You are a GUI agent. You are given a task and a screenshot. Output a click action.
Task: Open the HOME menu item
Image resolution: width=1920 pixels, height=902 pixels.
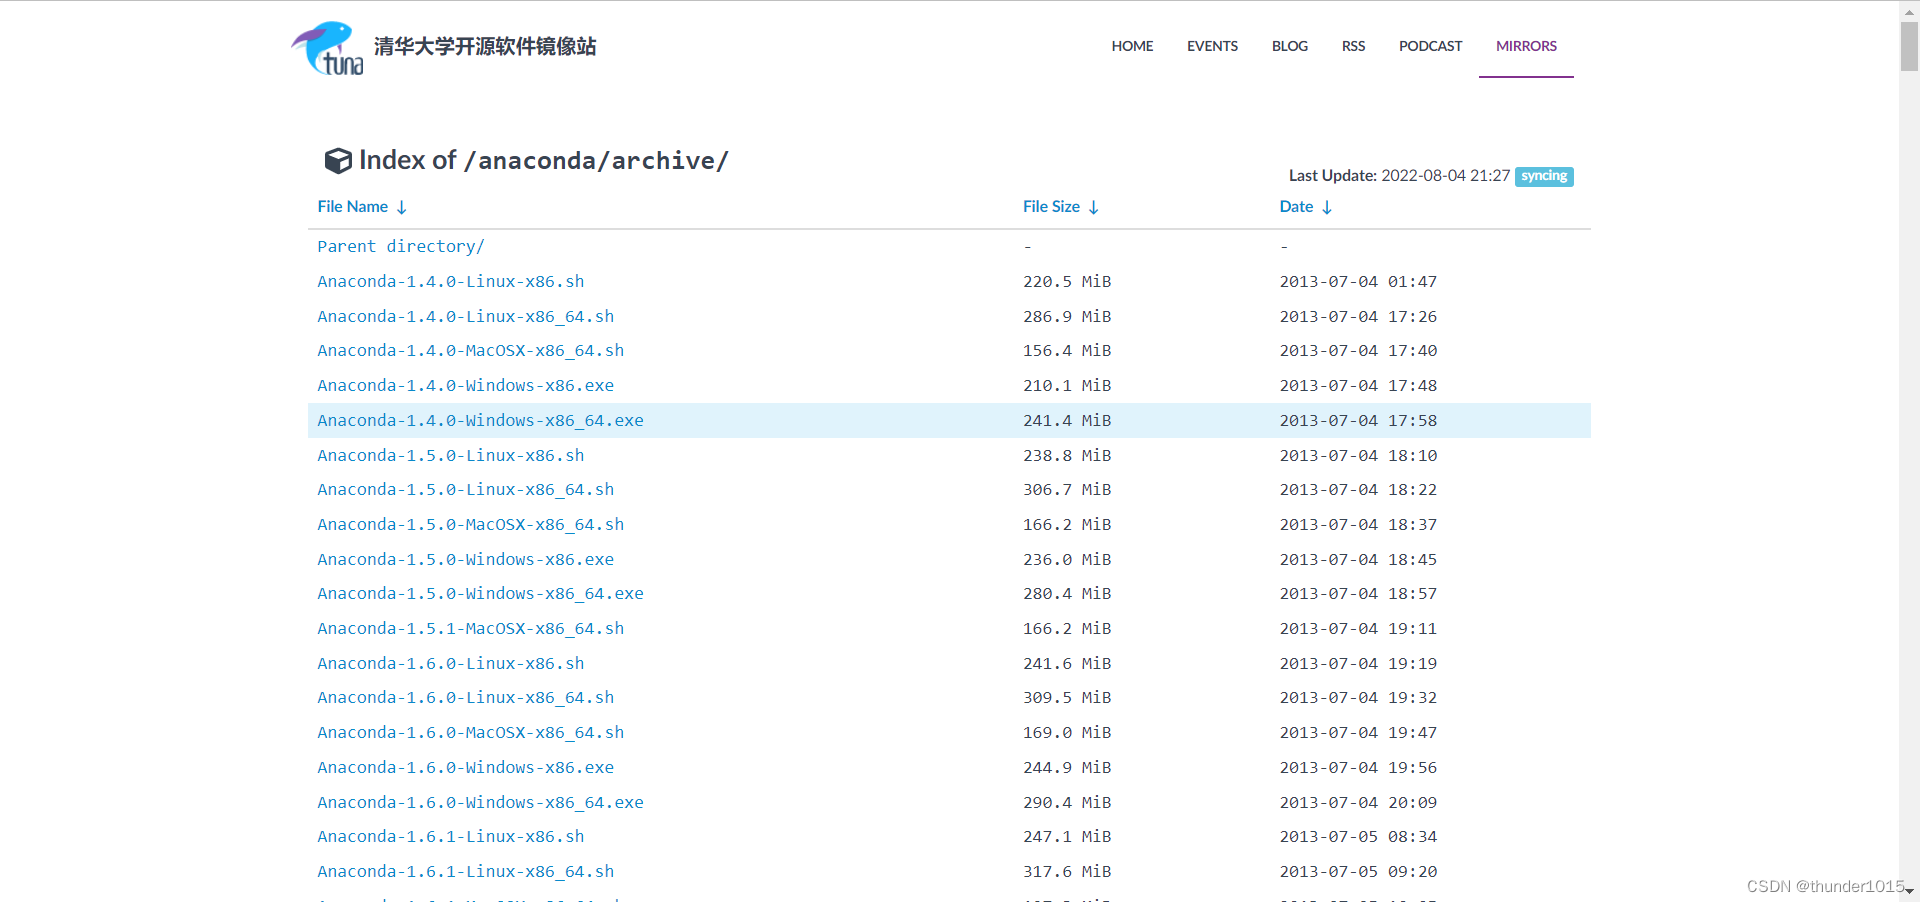coord(1132,46)
